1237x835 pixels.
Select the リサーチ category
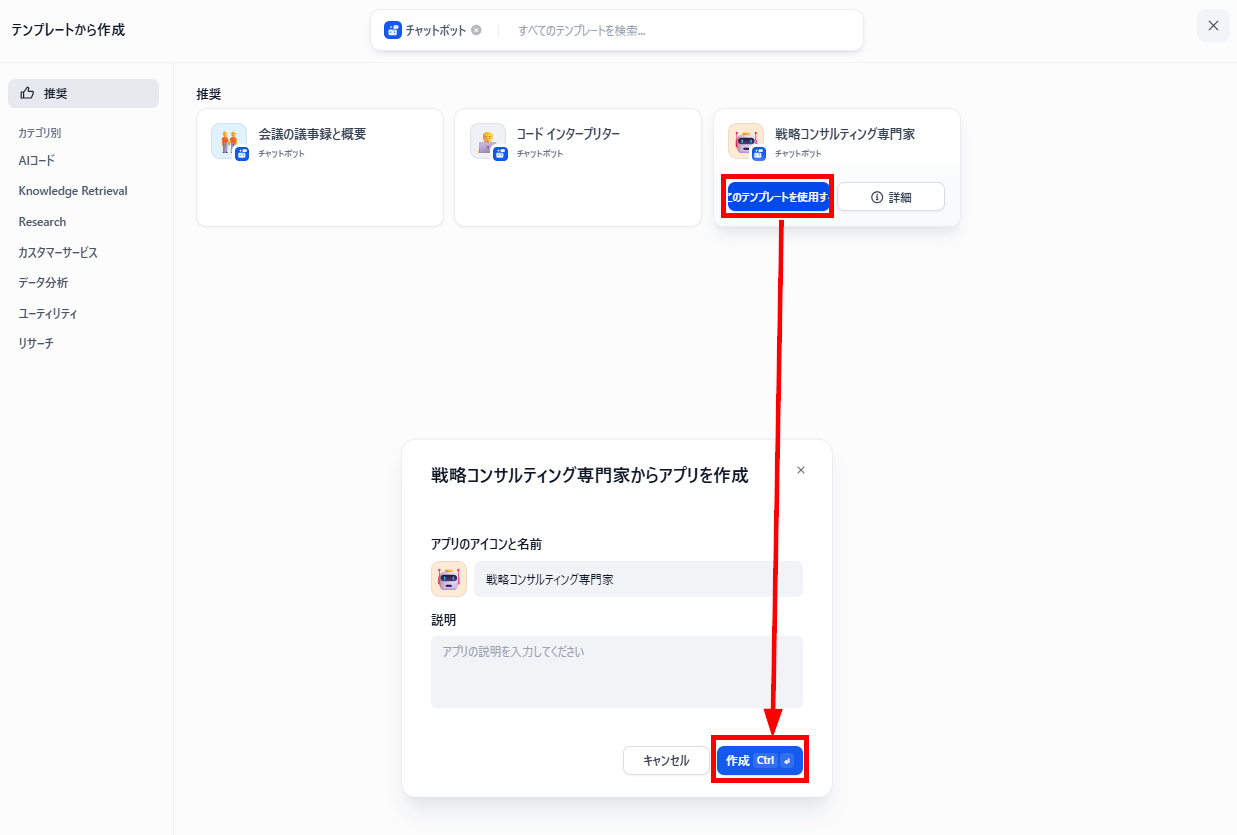click(x=36, y=344)
